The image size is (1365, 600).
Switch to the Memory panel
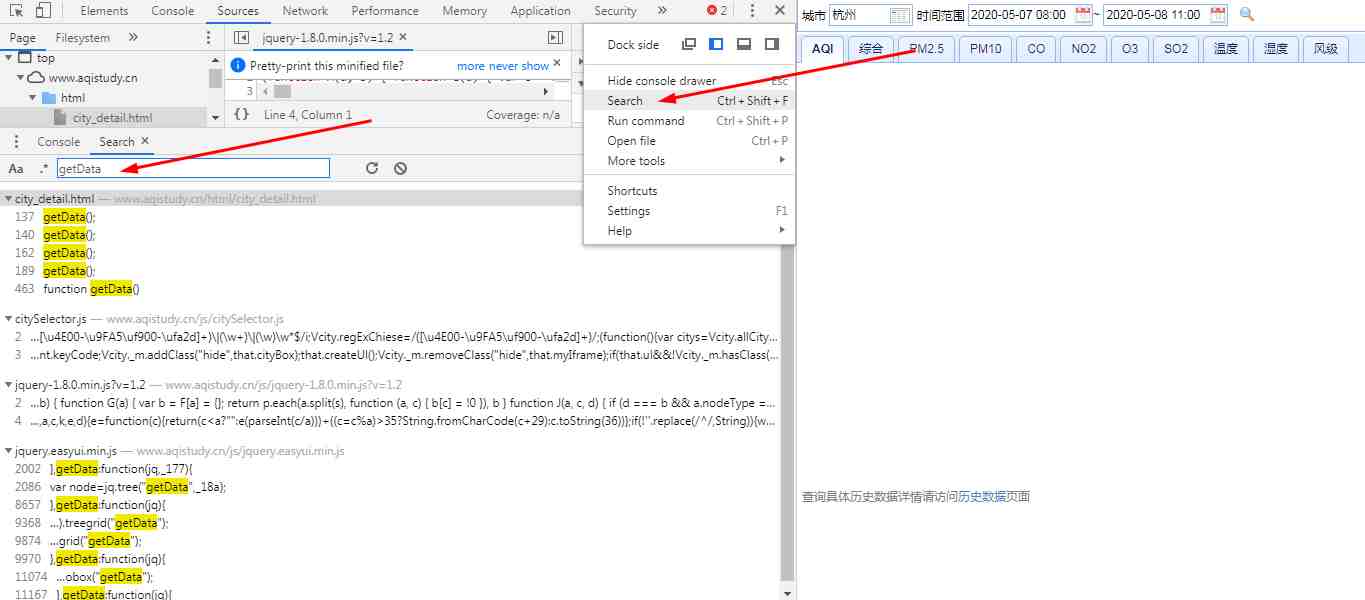(464, 11)
